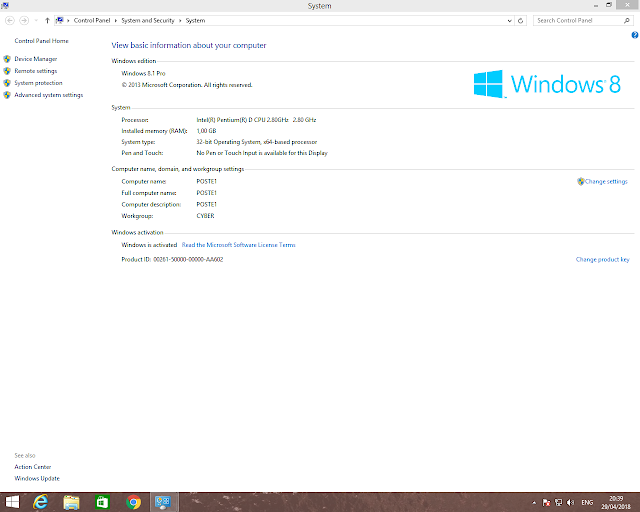Open the recent locations dropdown arrow
640x512 pixels.
pos(36,20)
